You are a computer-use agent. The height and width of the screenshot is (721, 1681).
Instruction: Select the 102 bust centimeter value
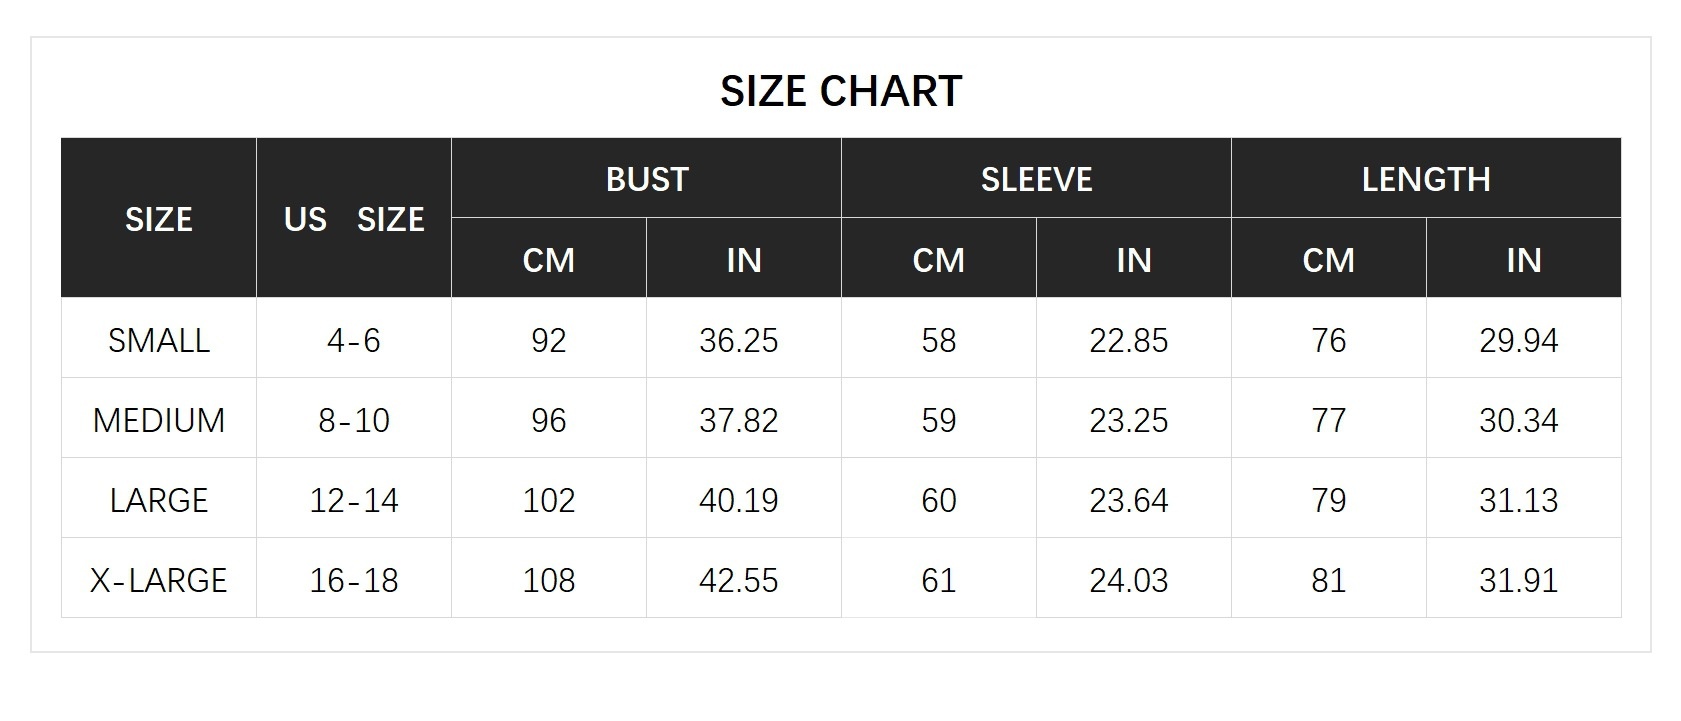coord(549,500)
